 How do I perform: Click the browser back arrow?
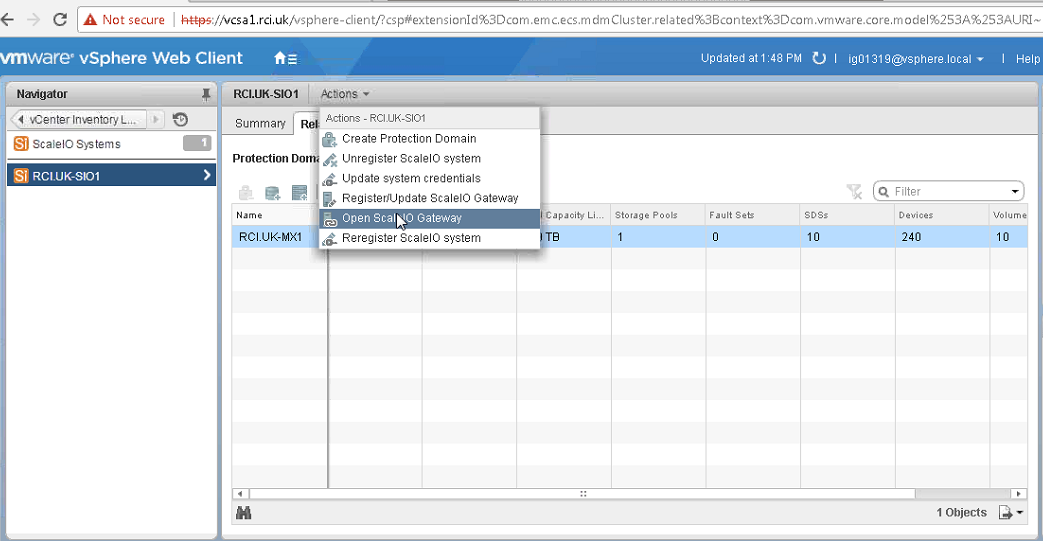pos(7,19)
